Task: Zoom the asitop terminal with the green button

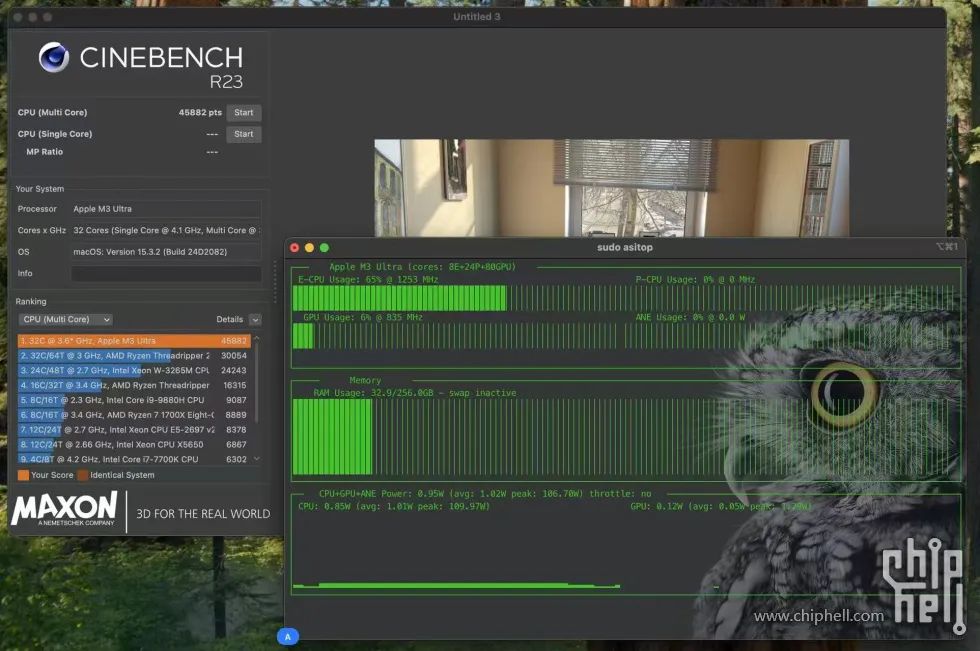Action: 324,247
